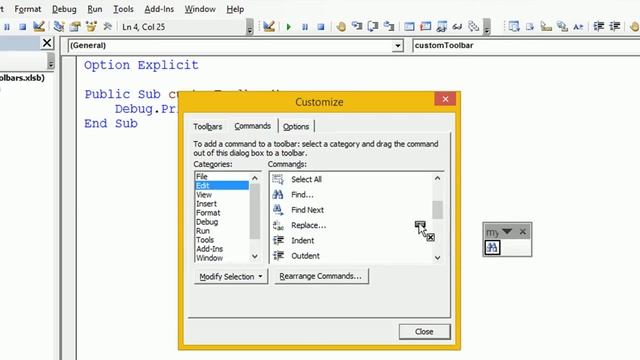Select Format category in Categories list
Image resolution: width=640 pixels, height=360 pixels.
tap(222, 213)
